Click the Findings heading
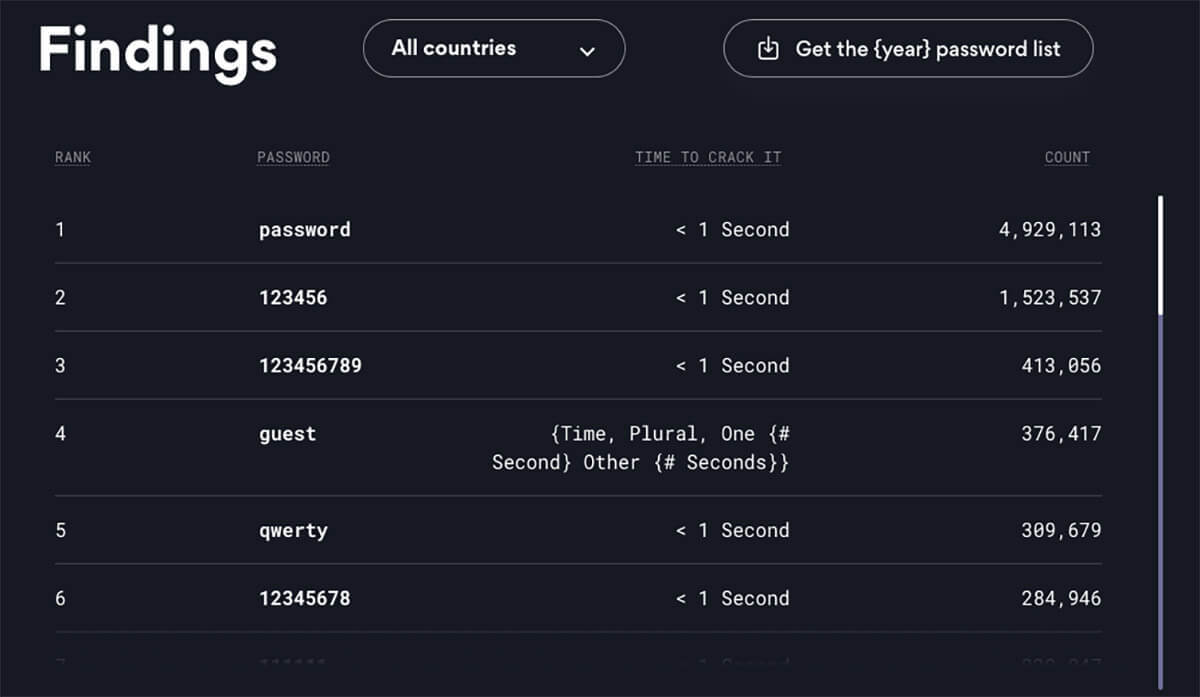The width and height of the screenshot is (1200, 697). coord(157,50)
